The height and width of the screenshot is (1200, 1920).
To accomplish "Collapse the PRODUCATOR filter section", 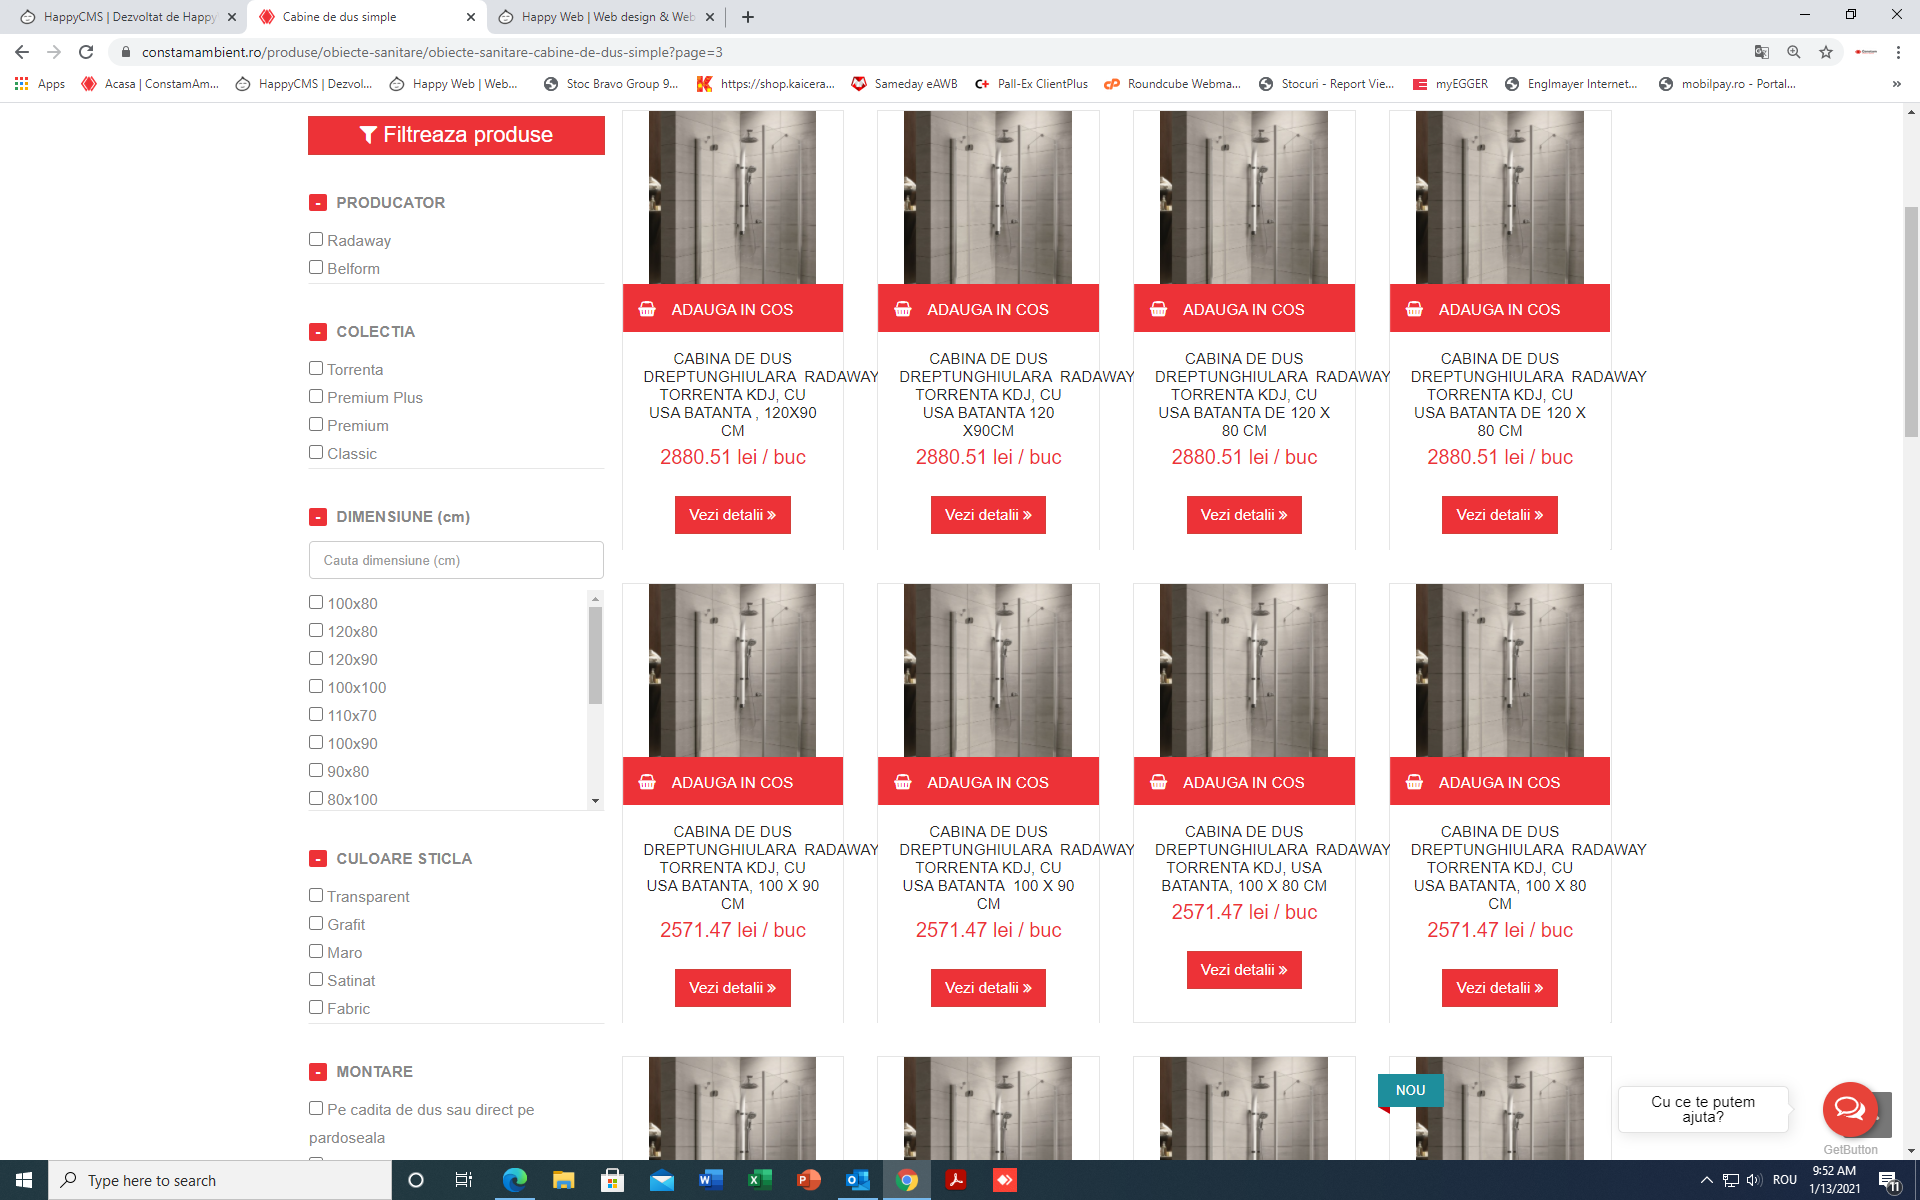I will tap(318, 203).
